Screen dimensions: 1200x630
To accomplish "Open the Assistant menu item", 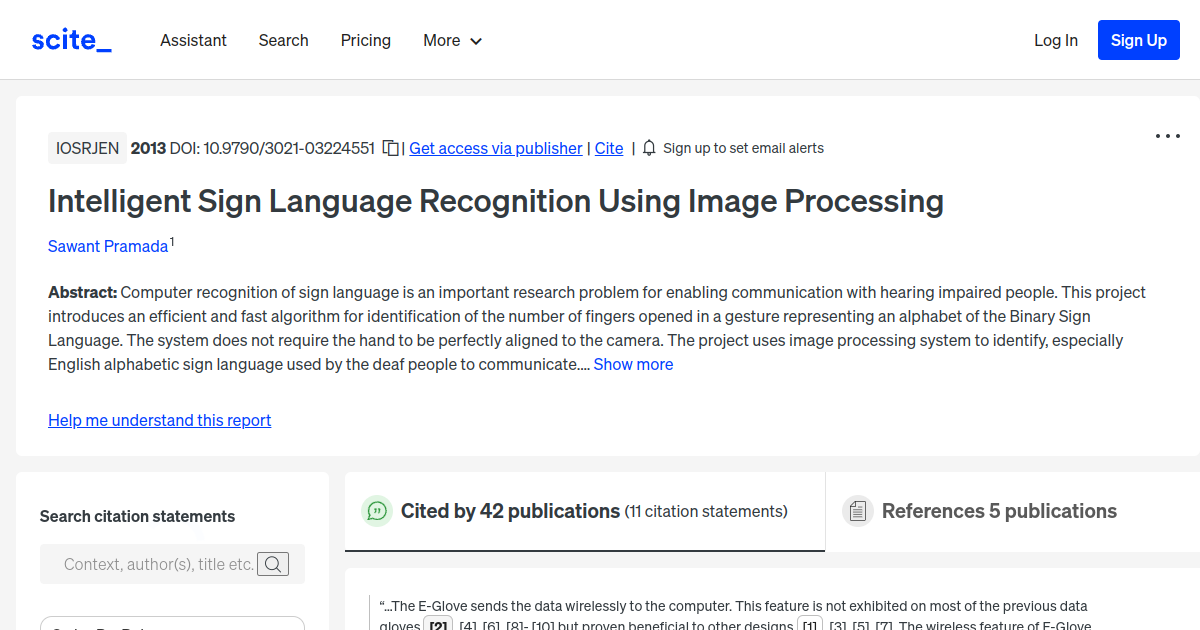I will tap(193, 40).
